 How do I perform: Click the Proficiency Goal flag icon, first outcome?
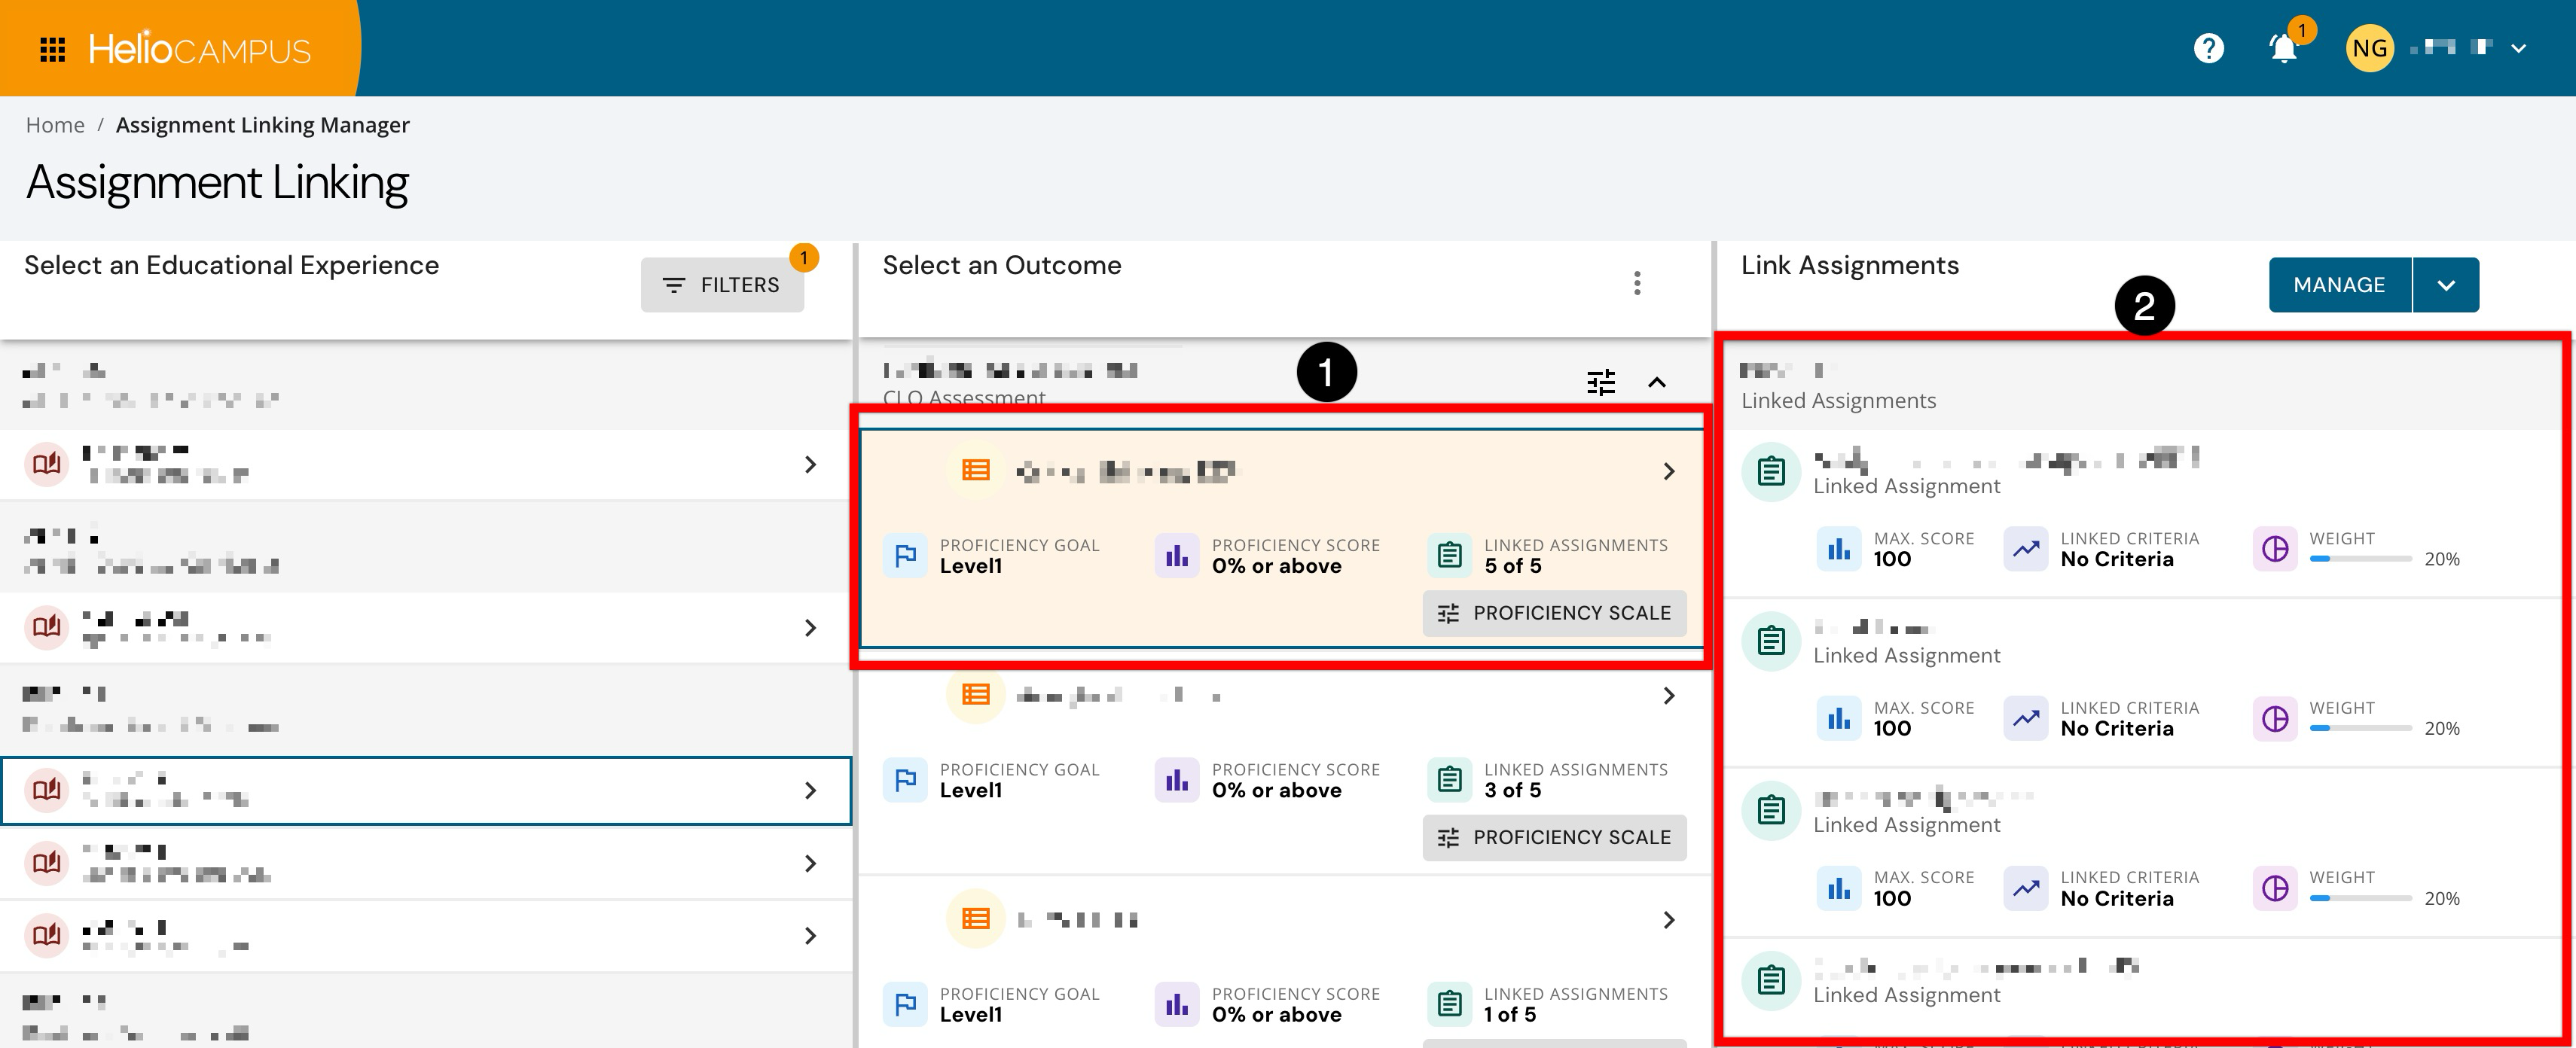tap(905, 555)
